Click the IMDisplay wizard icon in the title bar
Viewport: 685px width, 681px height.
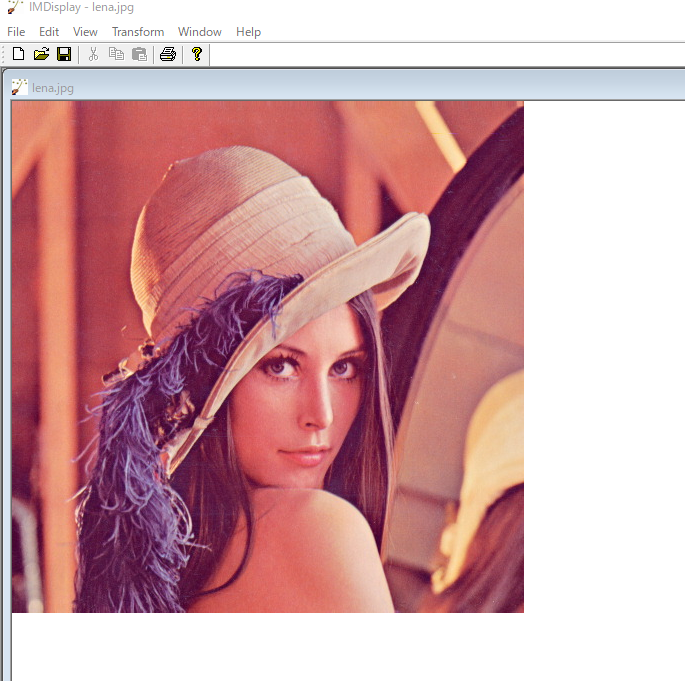[15, 7]
